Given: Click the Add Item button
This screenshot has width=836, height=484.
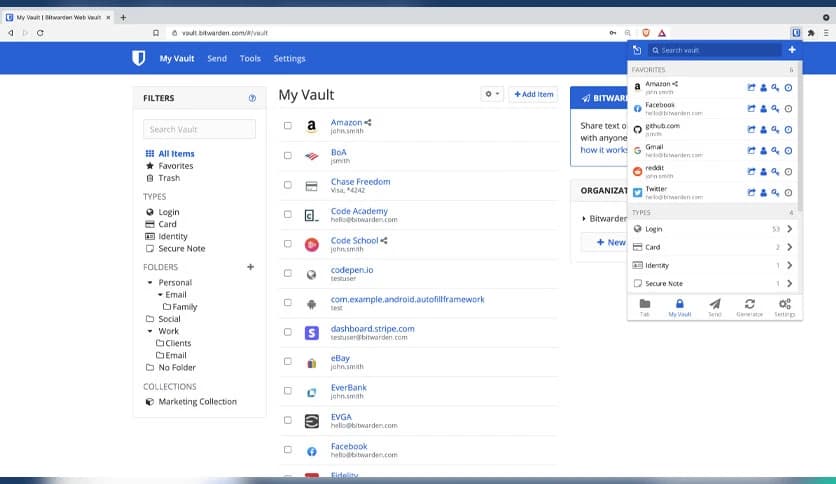Looking at the screenshot, I should pyautogui.click(x=533, y=94).
